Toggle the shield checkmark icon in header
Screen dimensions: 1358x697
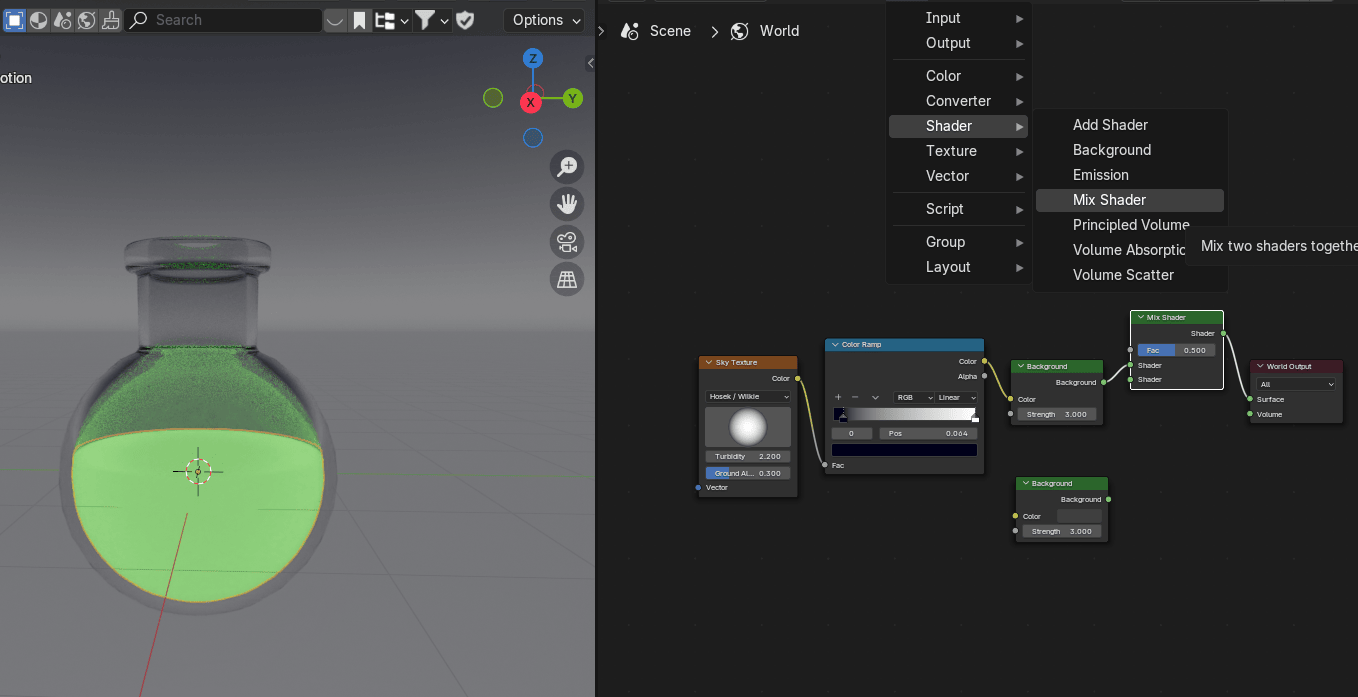465,20
